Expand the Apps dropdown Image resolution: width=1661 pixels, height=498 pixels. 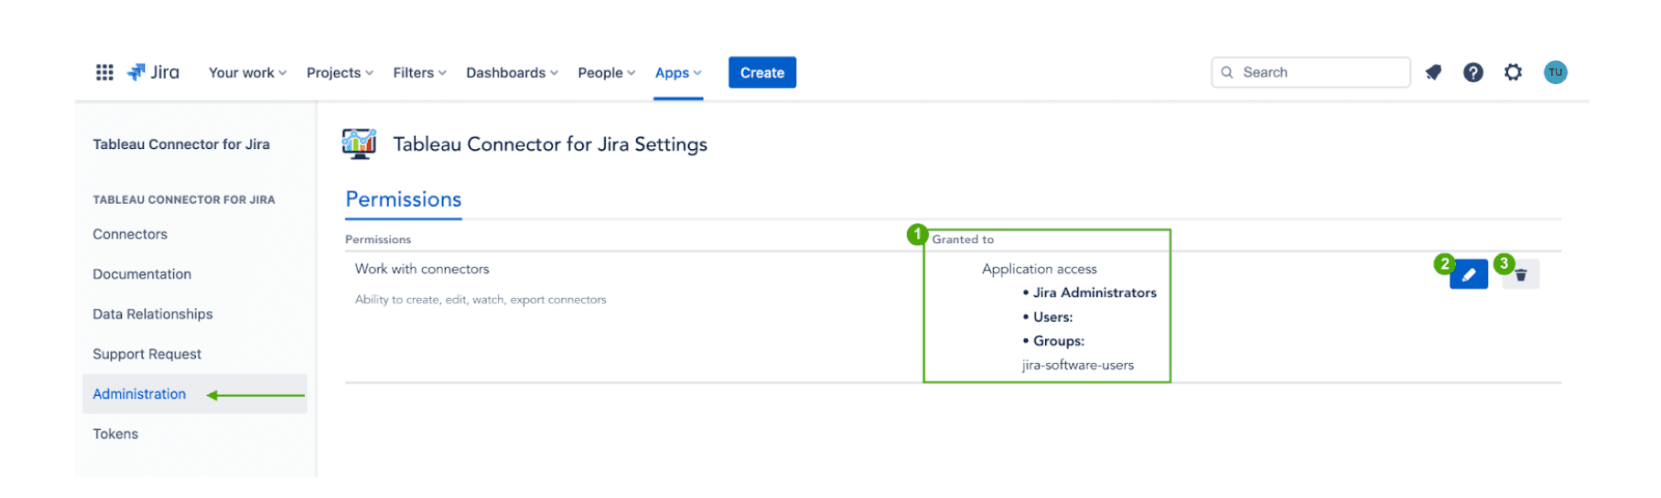(x=678, y=73)
